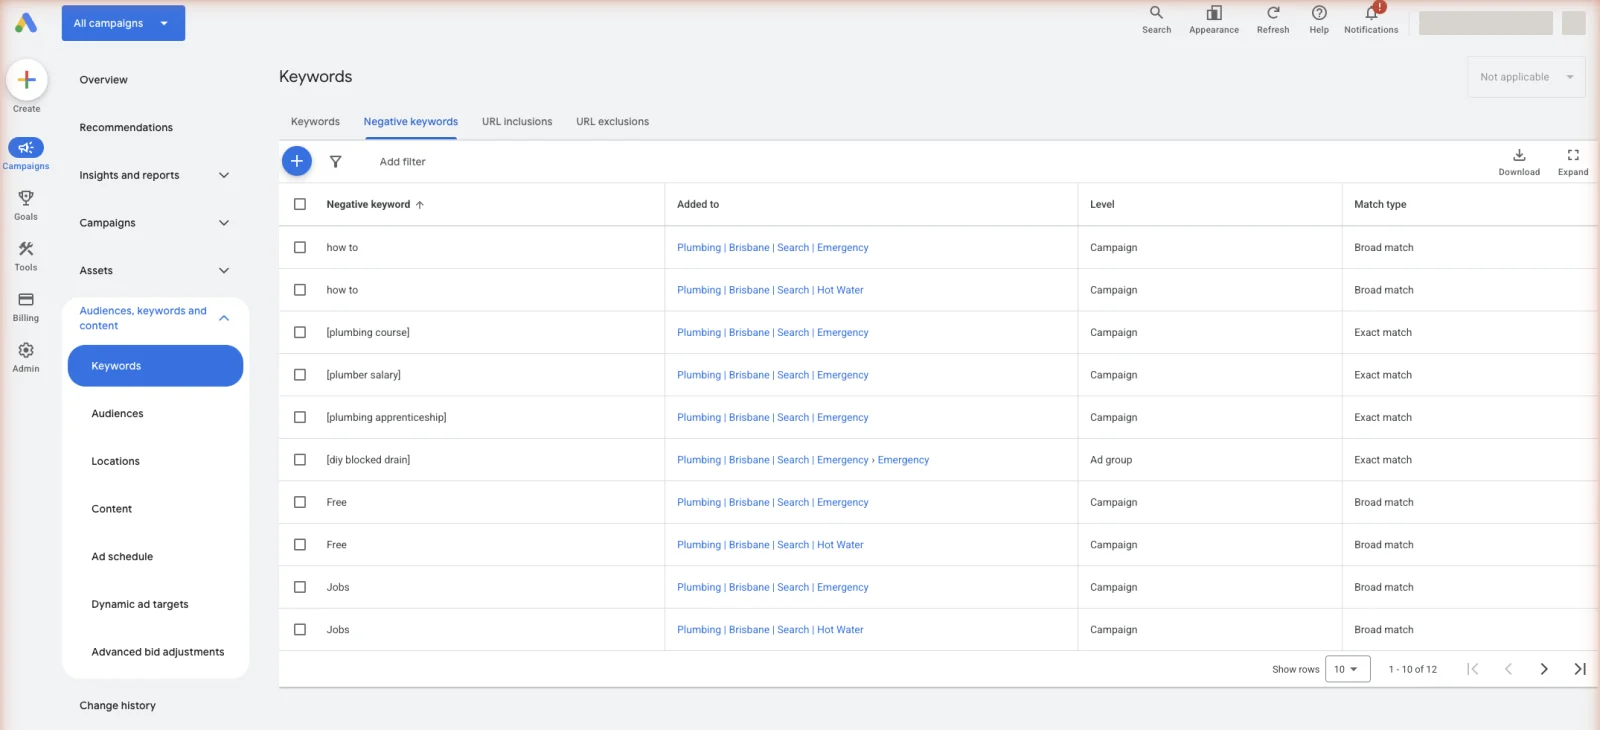This screenshot has height=730, width=1600.
Task: Sort by the Match type column header
Action: click(x=1380, y=205)
